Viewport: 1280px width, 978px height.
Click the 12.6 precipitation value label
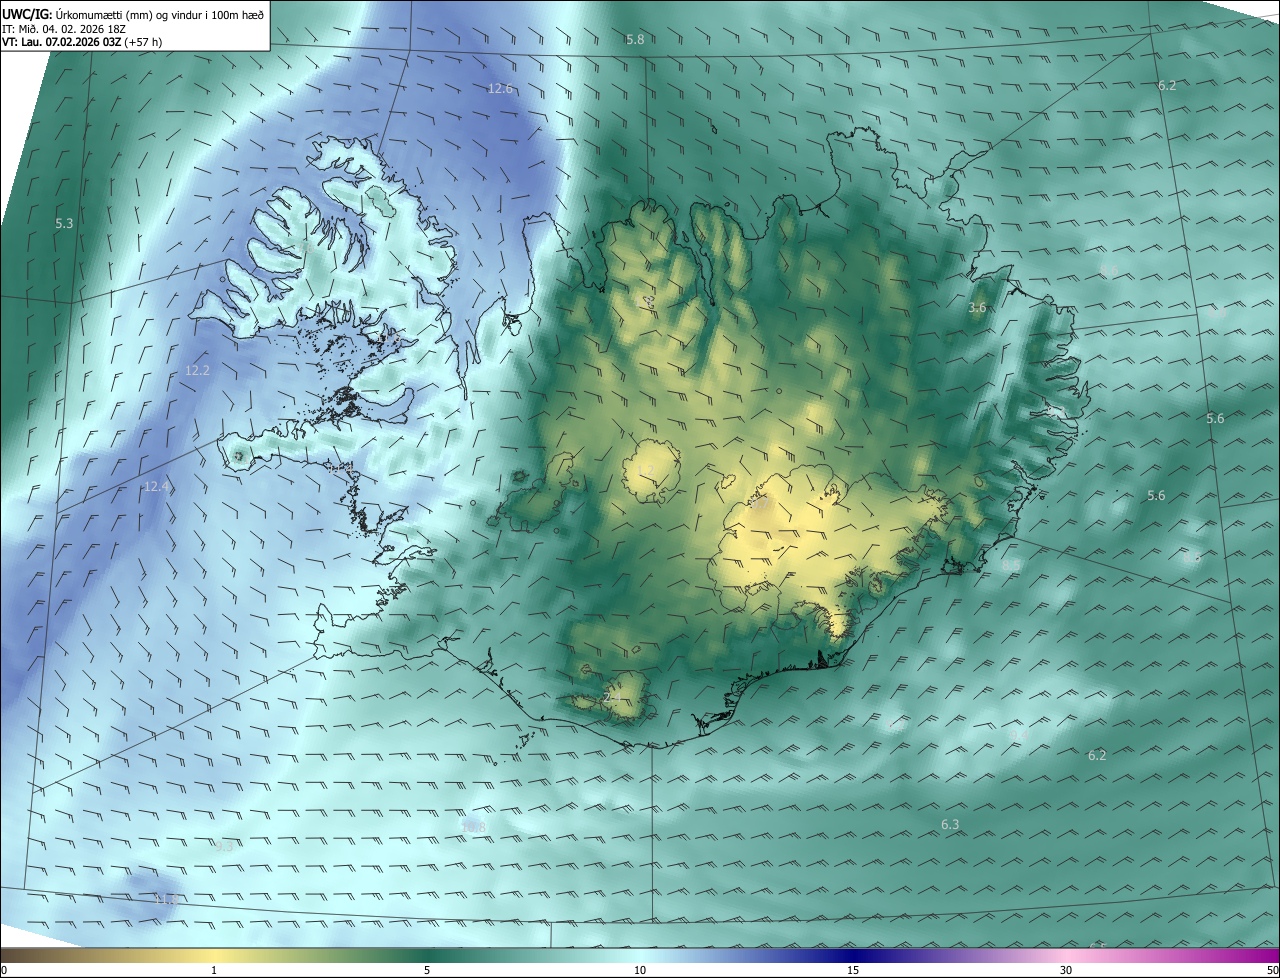point(500,88)
